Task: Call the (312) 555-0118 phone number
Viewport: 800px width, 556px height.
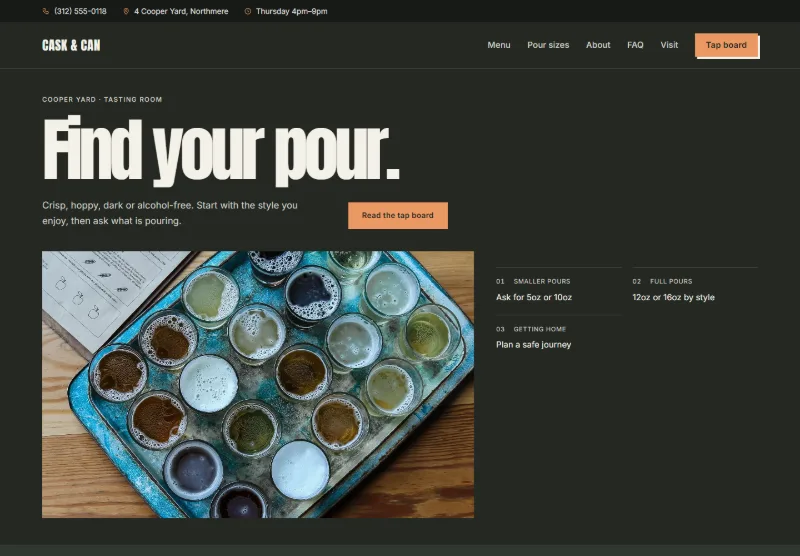Action: click(80, 11)
